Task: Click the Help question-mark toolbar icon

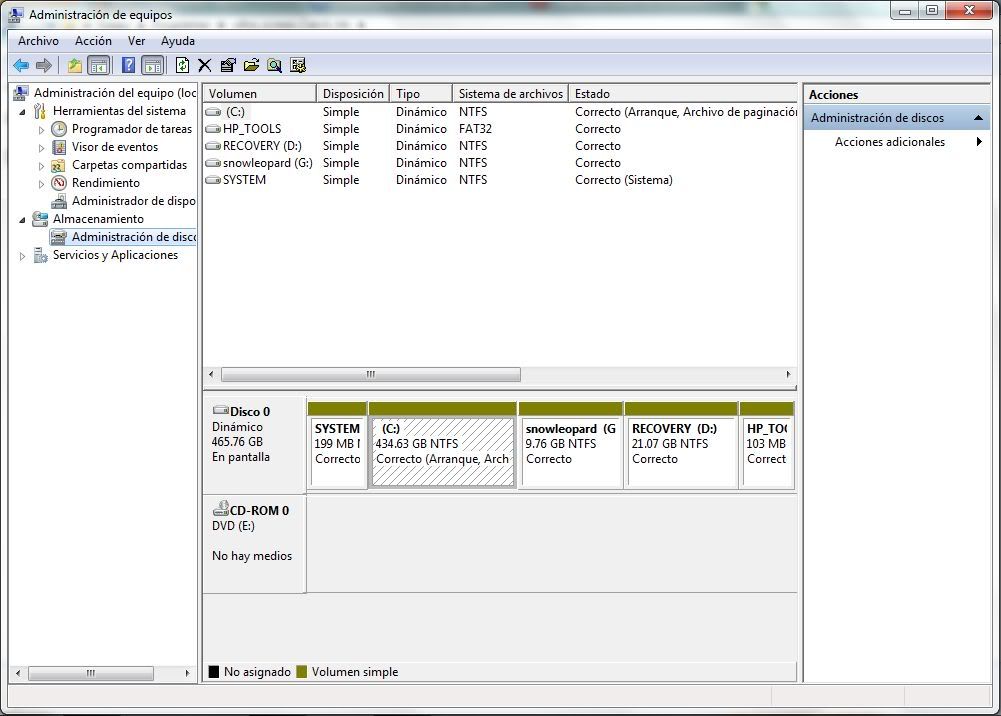Action: [128, 65]
